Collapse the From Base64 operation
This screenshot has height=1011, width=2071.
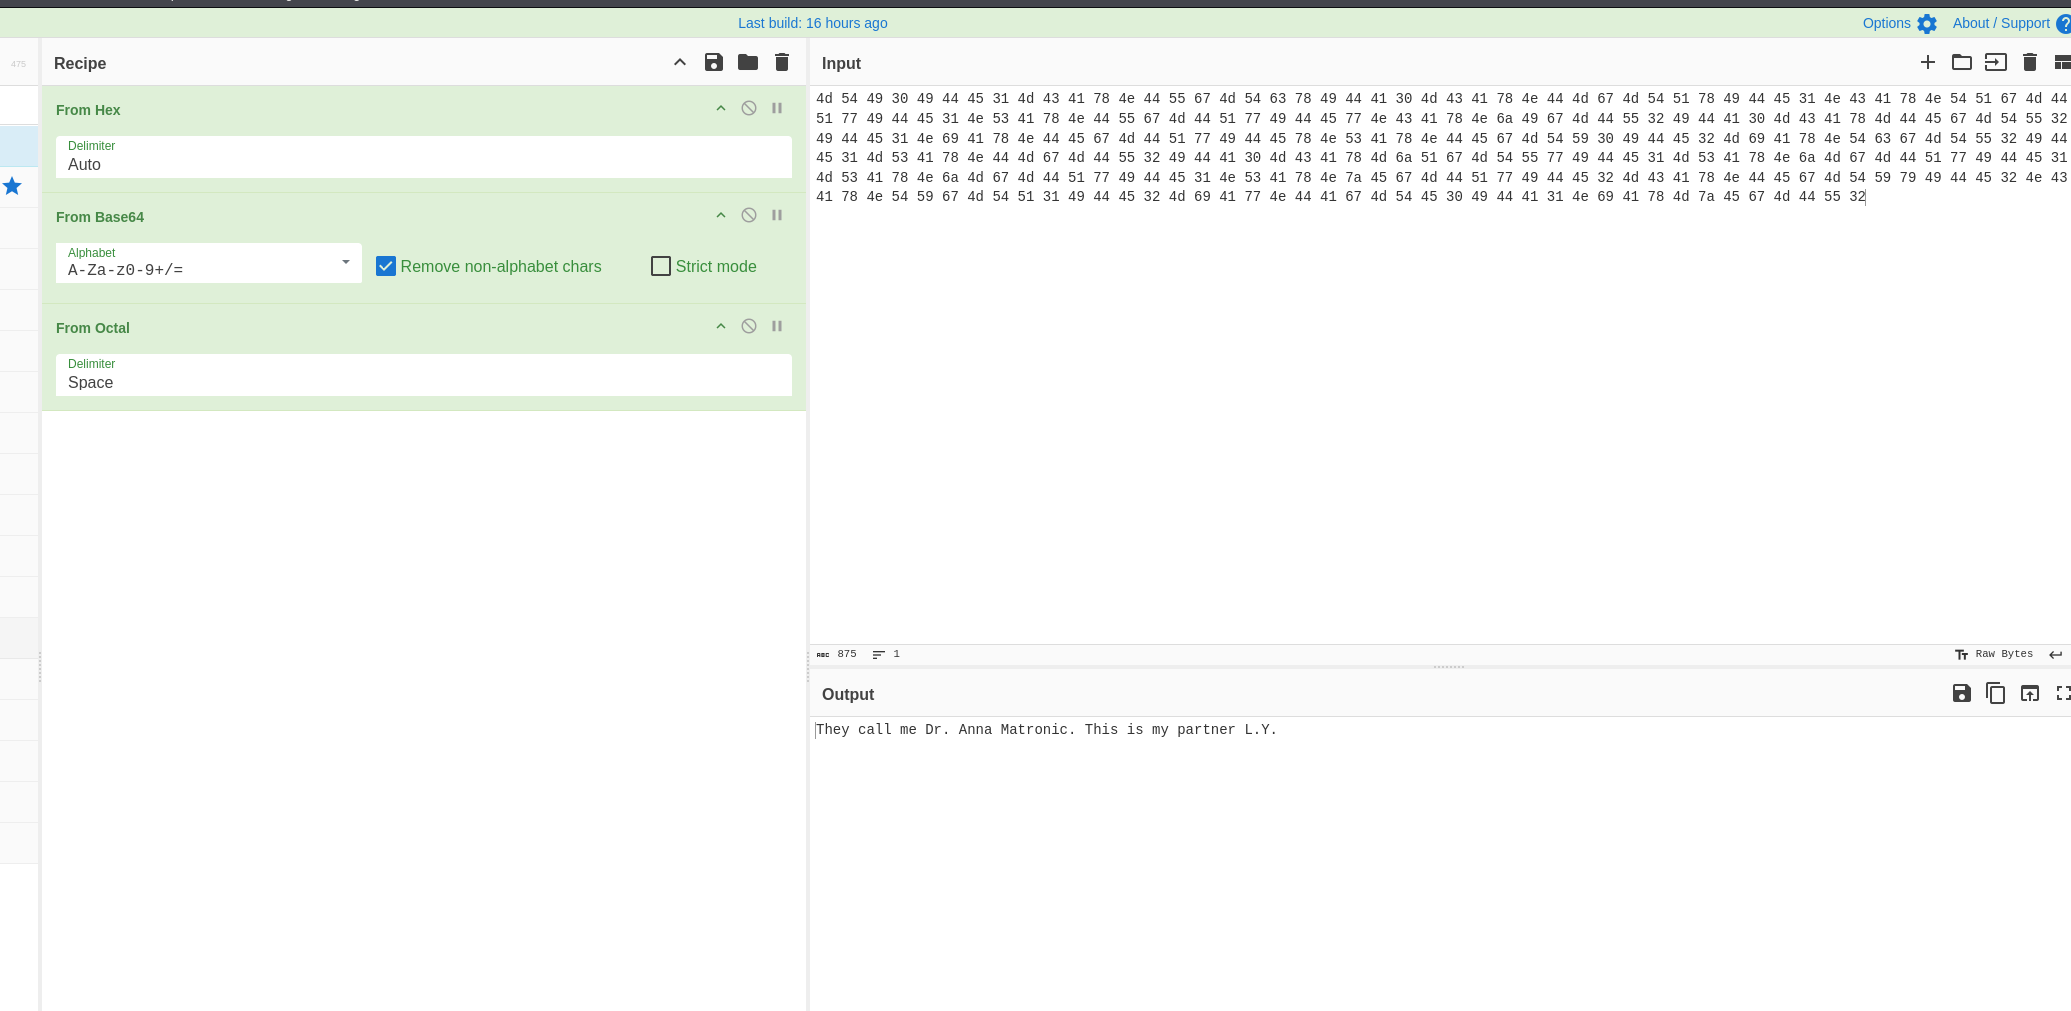click(721, 215)
